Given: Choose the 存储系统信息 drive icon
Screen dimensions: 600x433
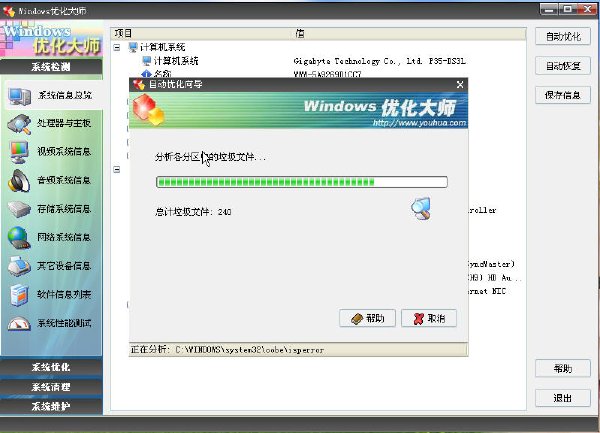Looking at the screenshot, I should click(19, 209).
